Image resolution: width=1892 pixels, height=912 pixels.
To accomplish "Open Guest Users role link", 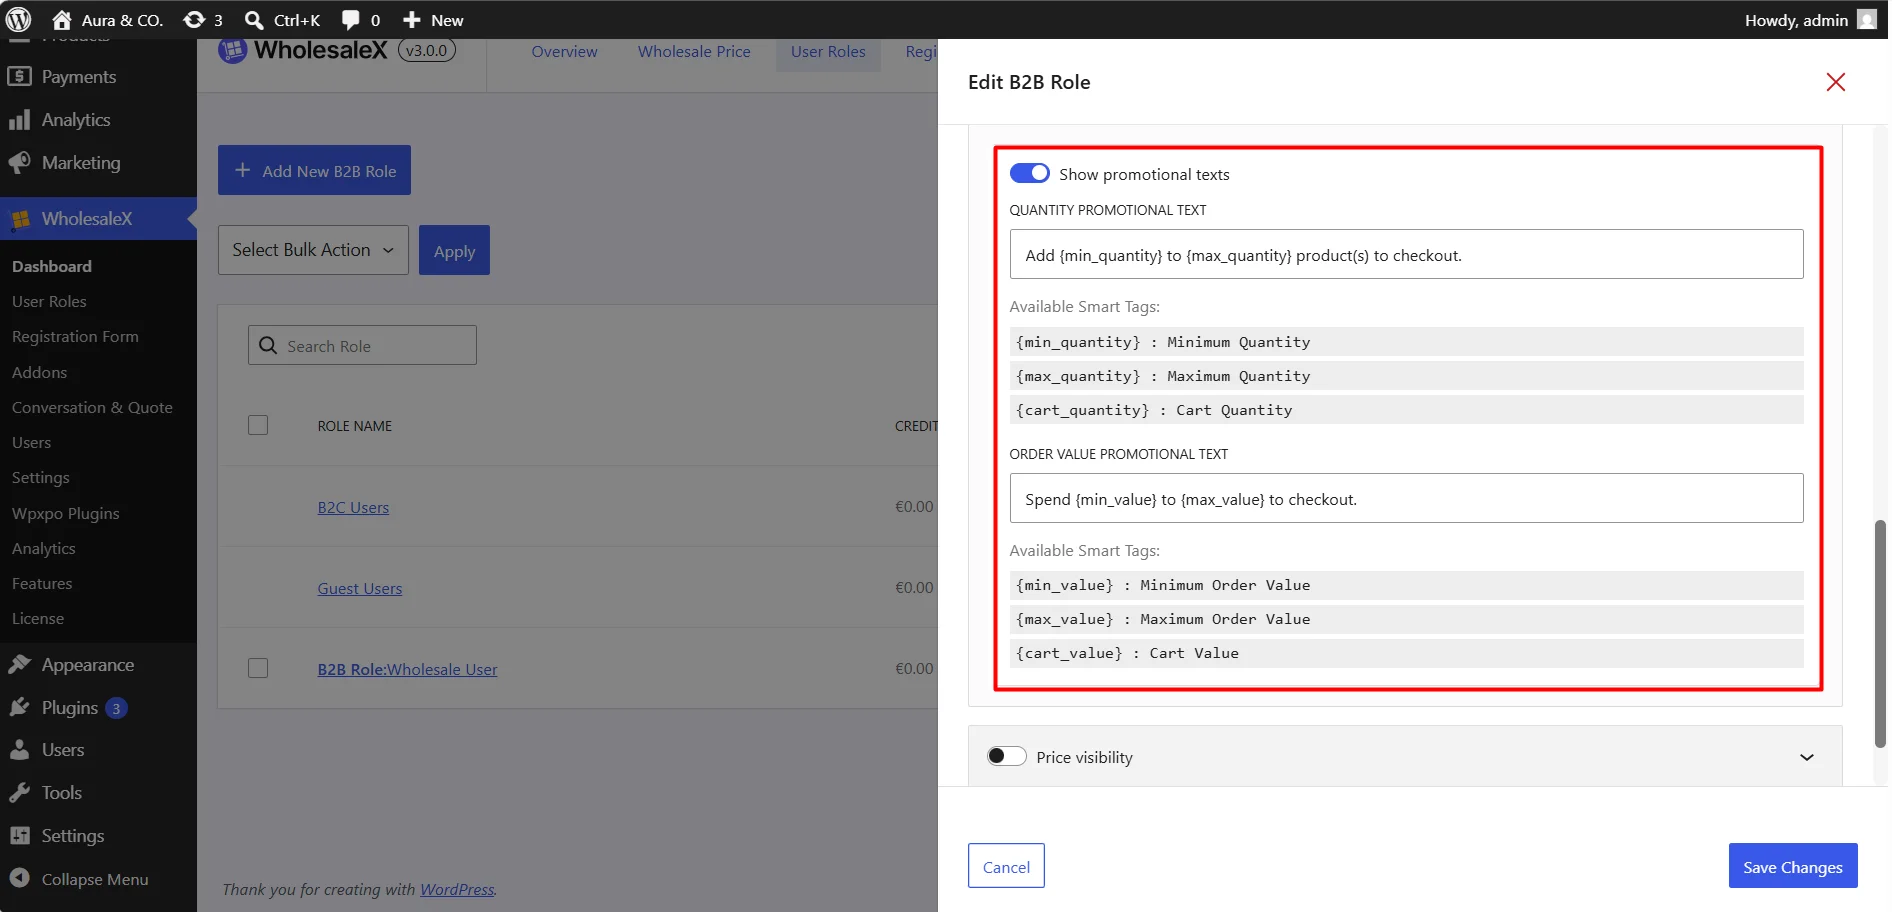I will tap(360, 588).
